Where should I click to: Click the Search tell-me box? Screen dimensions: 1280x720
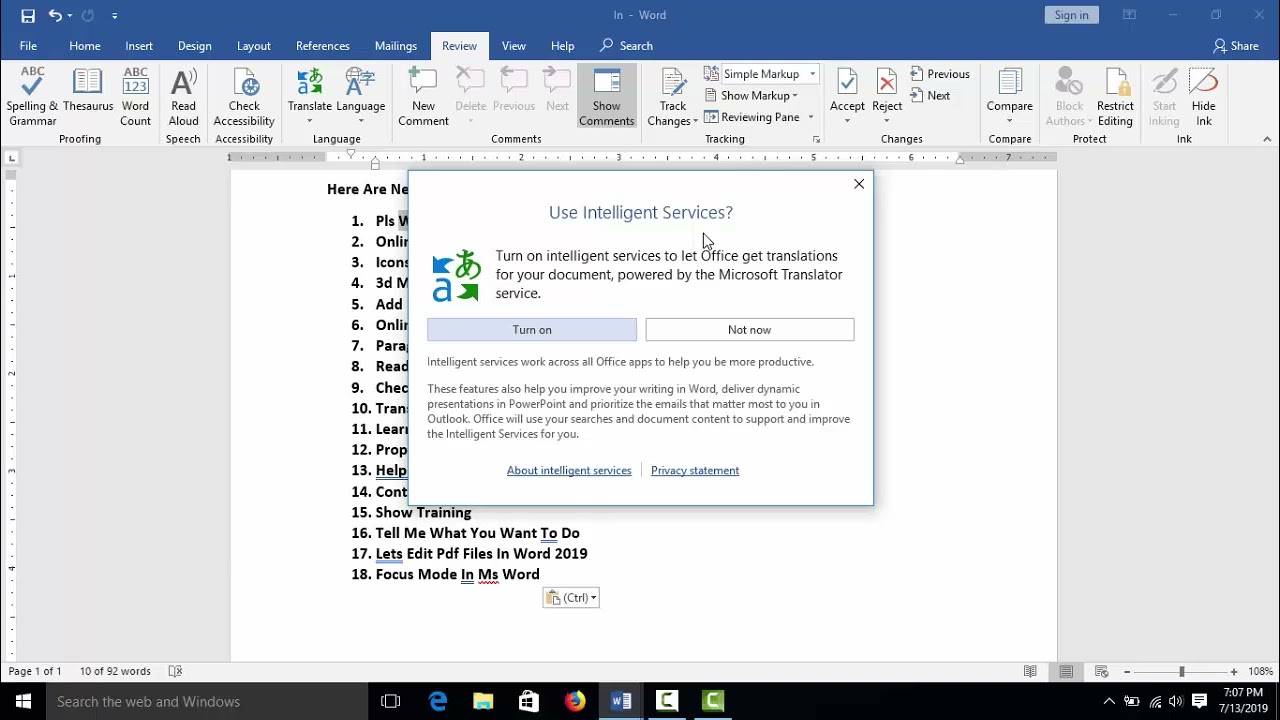click(x=627, y=46)
